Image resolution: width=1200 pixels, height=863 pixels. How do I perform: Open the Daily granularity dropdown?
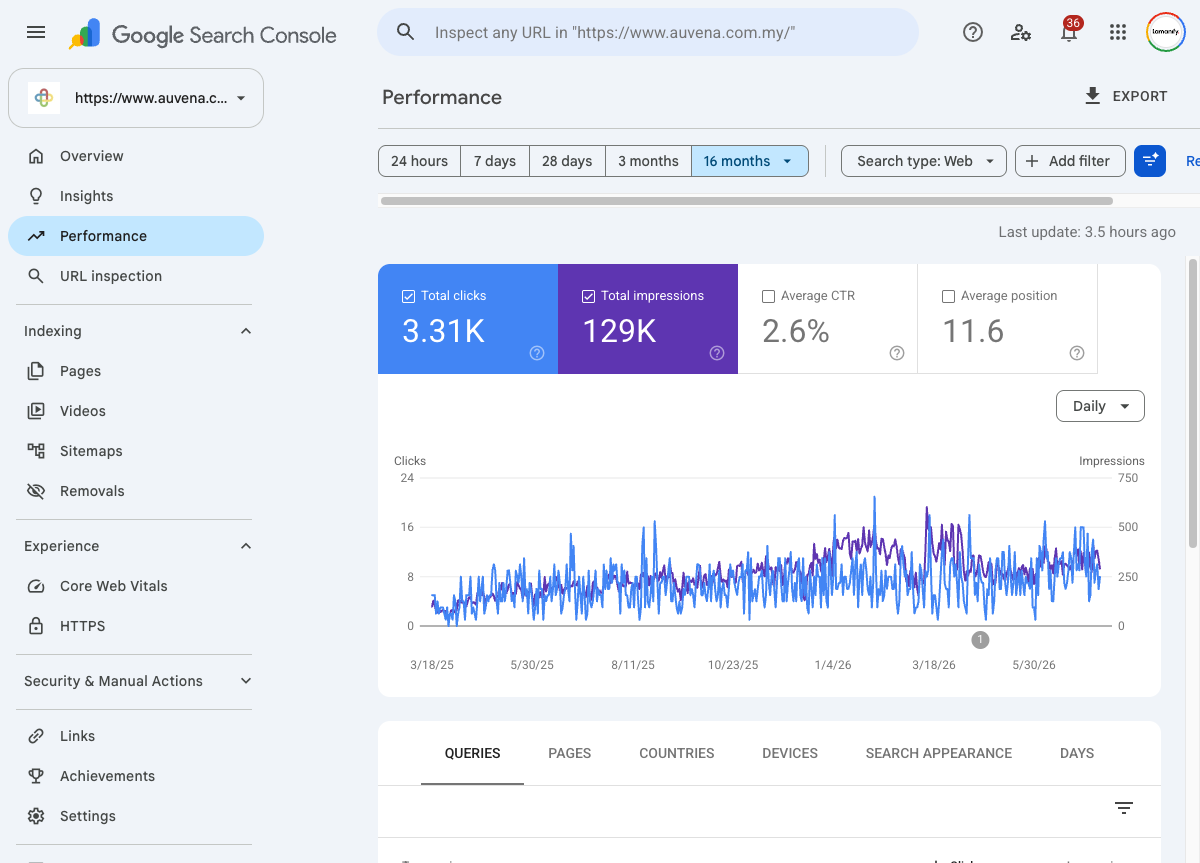1100,406
